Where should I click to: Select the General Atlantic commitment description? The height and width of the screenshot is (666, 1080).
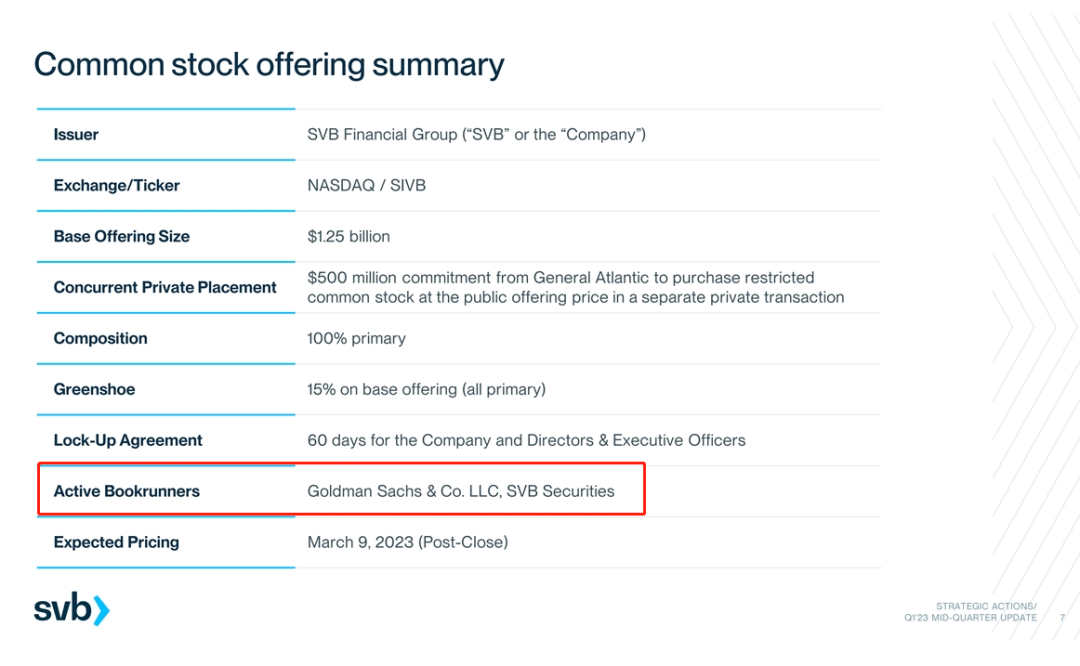coord(576,287)
